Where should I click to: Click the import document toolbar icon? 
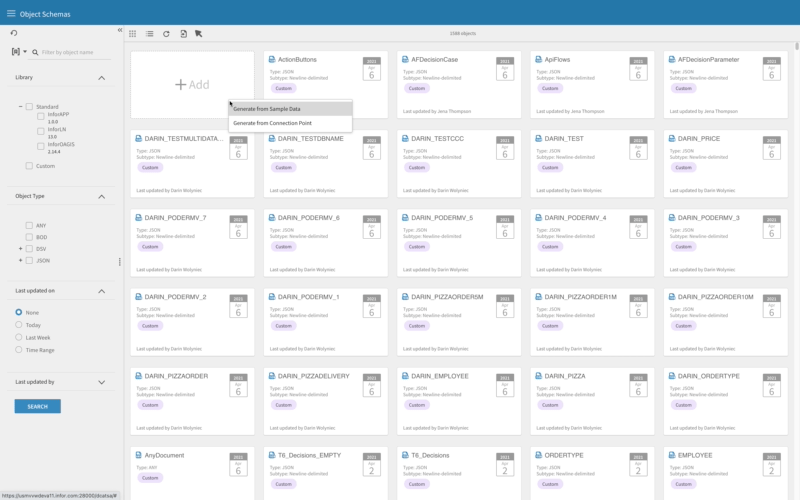(x=182, y=33)
